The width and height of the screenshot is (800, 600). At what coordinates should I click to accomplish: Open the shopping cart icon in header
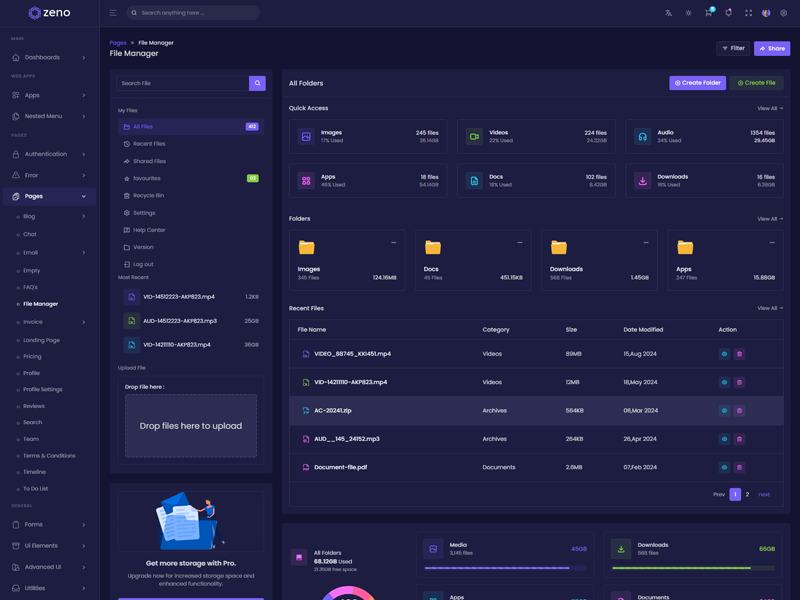click(x=708, y=13)
